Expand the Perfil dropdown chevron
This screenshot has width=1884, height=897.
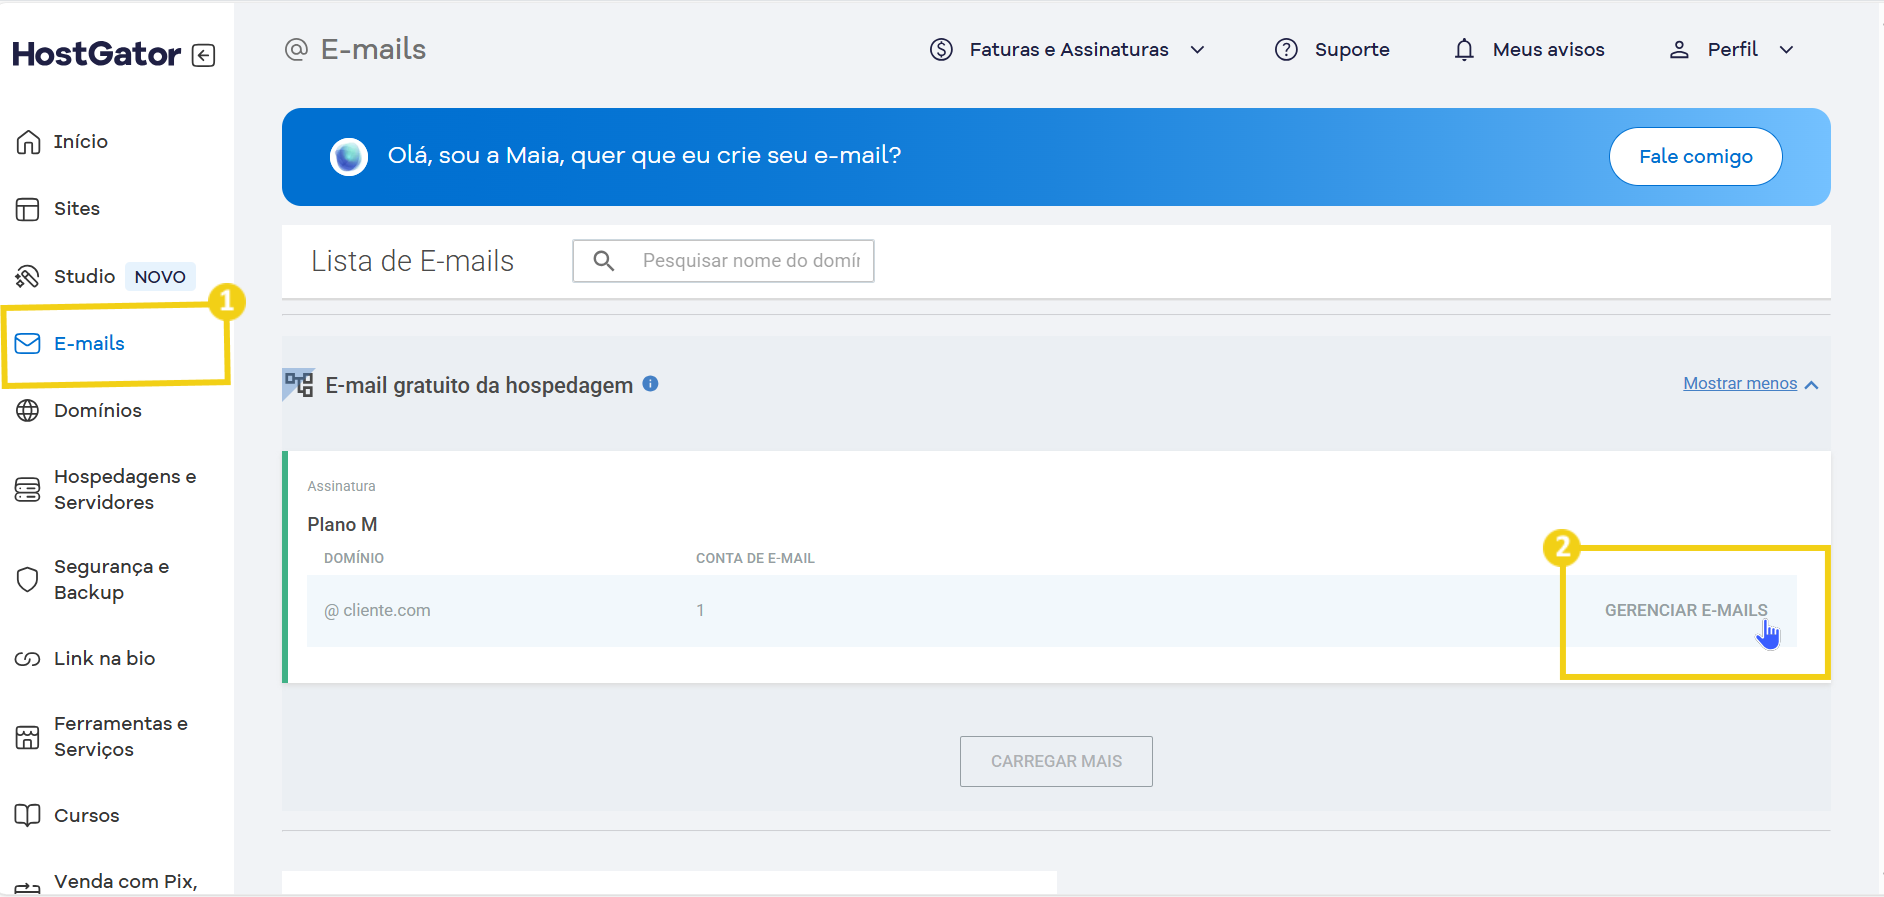(1786, 49)
